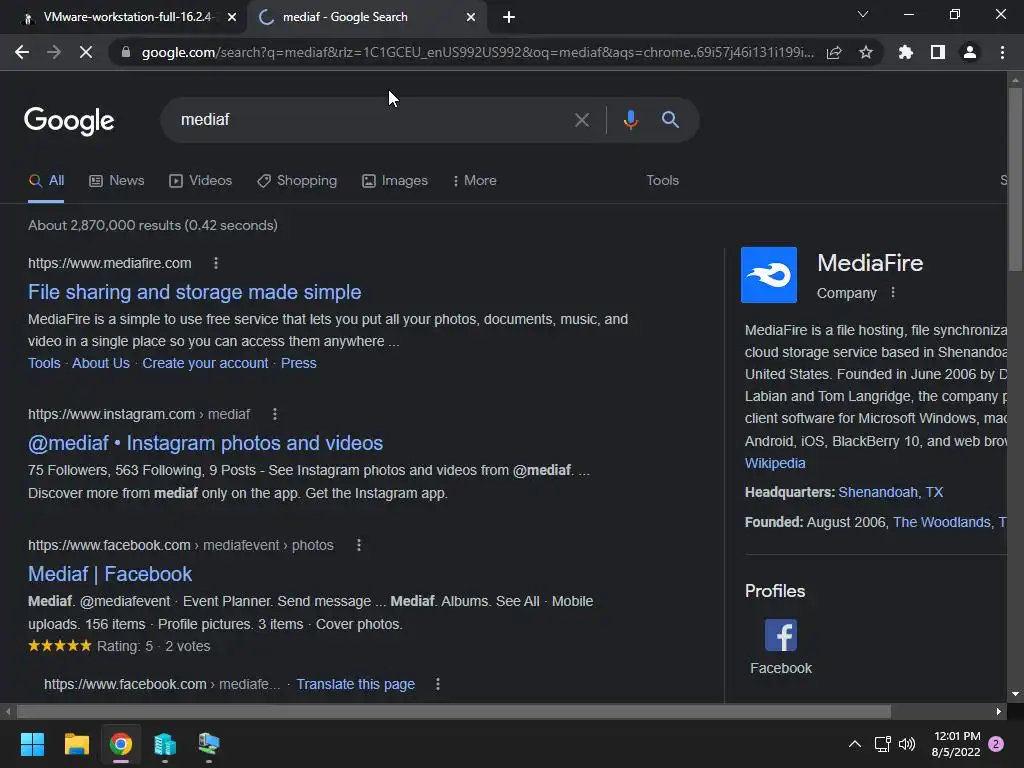This screenshot has width=1024, height=768.
Task: Click the MediaFire logo thumbnail
Action: point(769,275)
